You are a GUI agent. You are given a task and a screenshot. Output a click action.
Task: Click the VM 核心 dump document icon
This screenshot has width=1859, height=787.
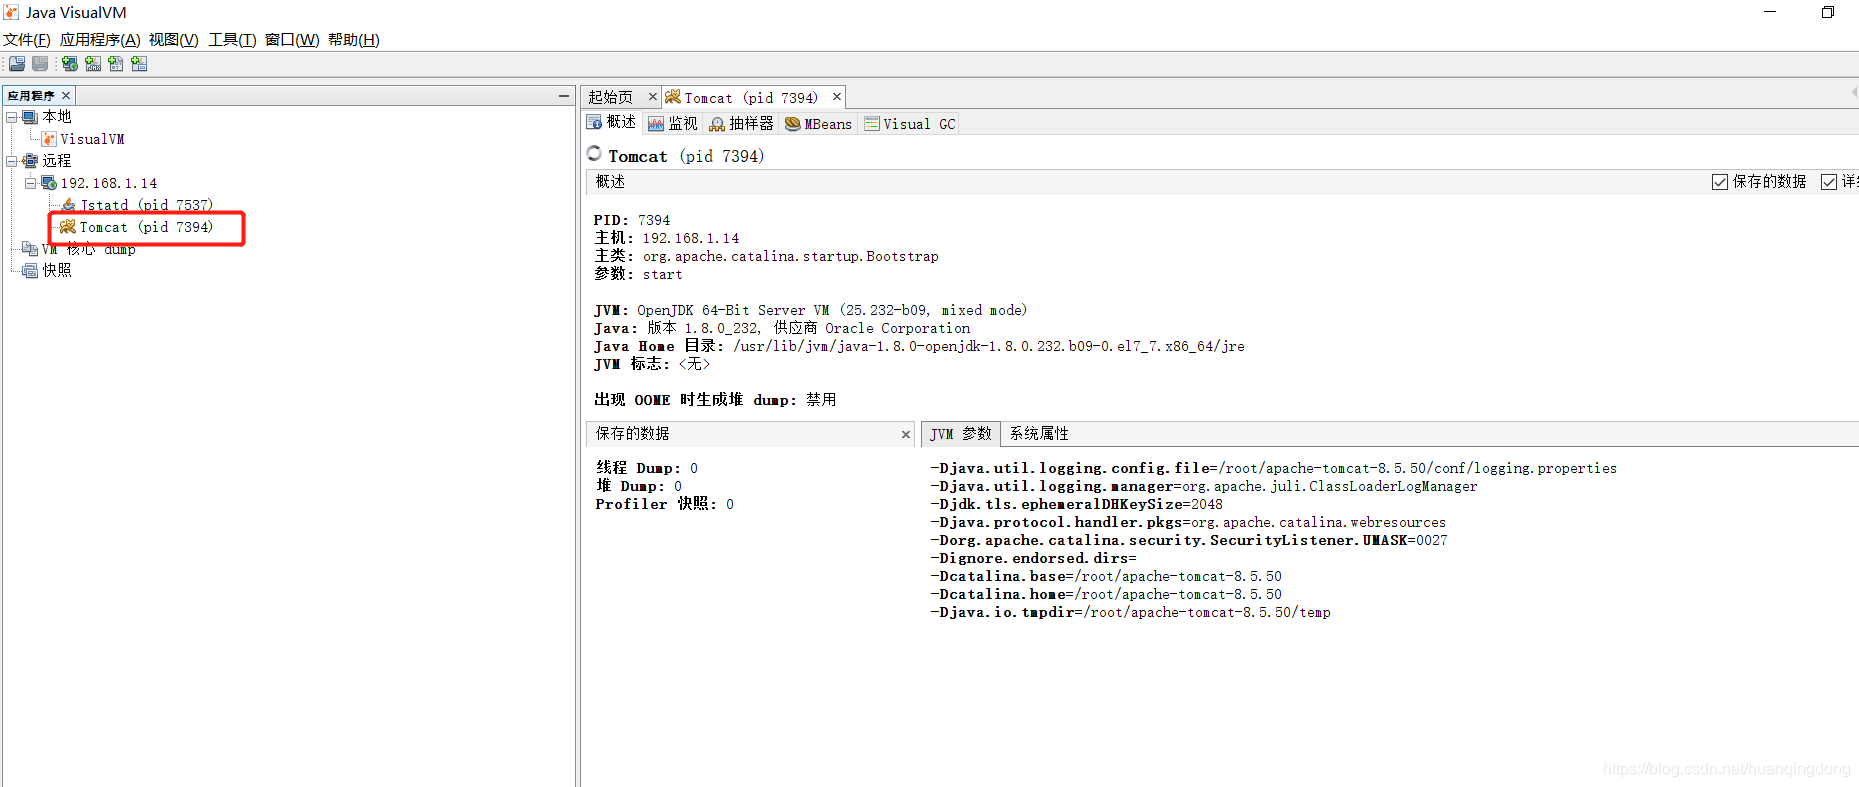click(30, 249)
